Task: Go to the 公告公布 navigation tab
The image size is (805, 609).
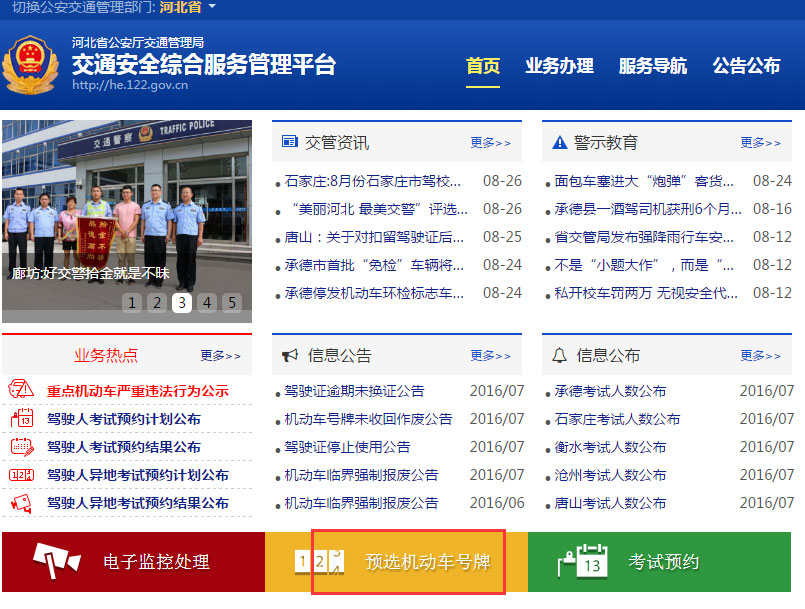Action: coord(746,66)
